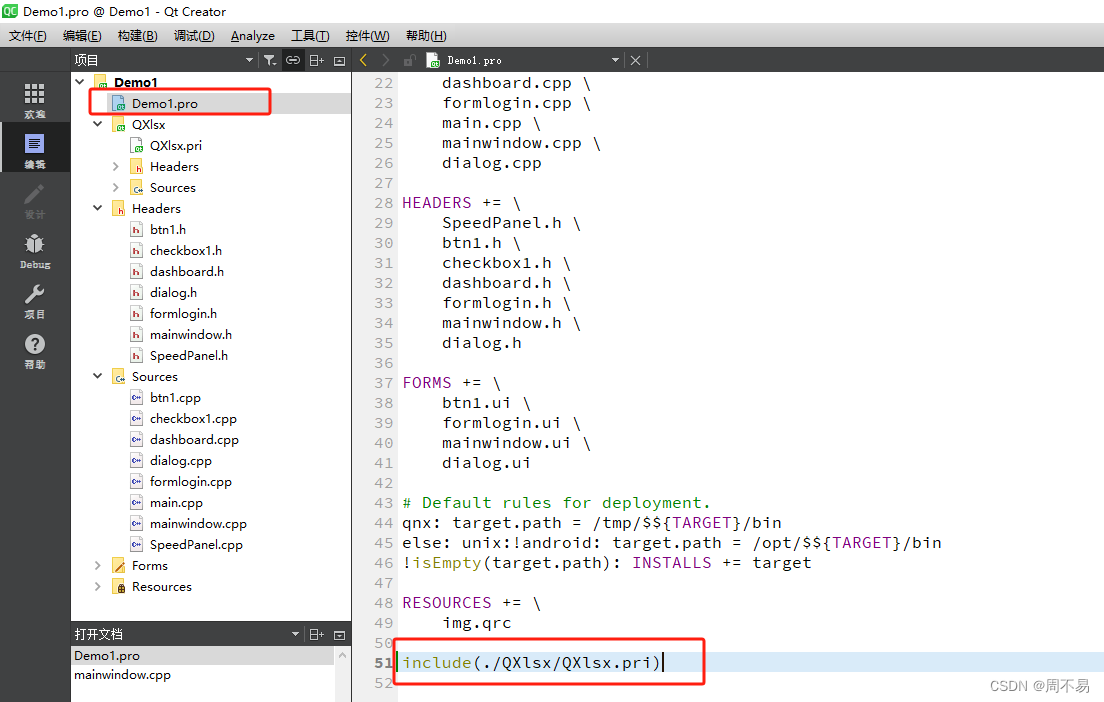The width and height of the screenshot is (1104, 702).
Task: Select checkbox1.cpp source file
Action: tap(193, 419)
